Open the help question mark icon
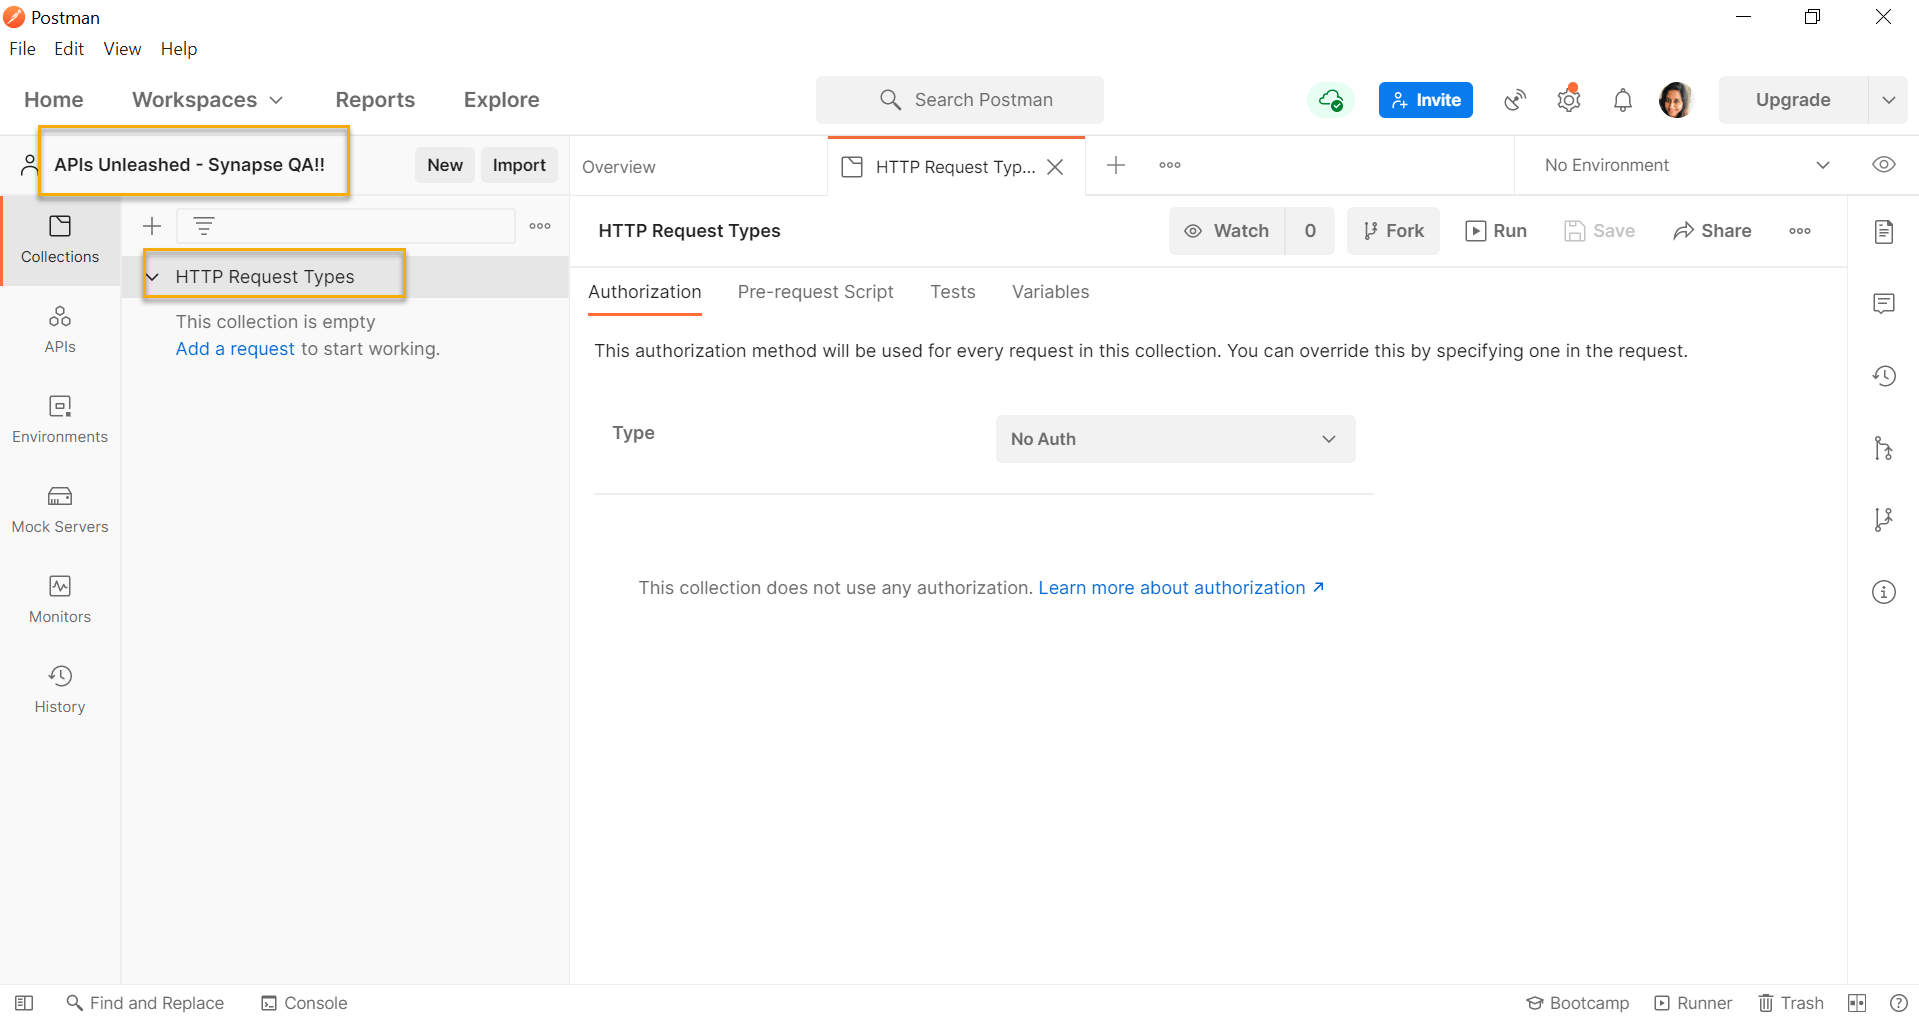 click(x=1899, y=1003)
